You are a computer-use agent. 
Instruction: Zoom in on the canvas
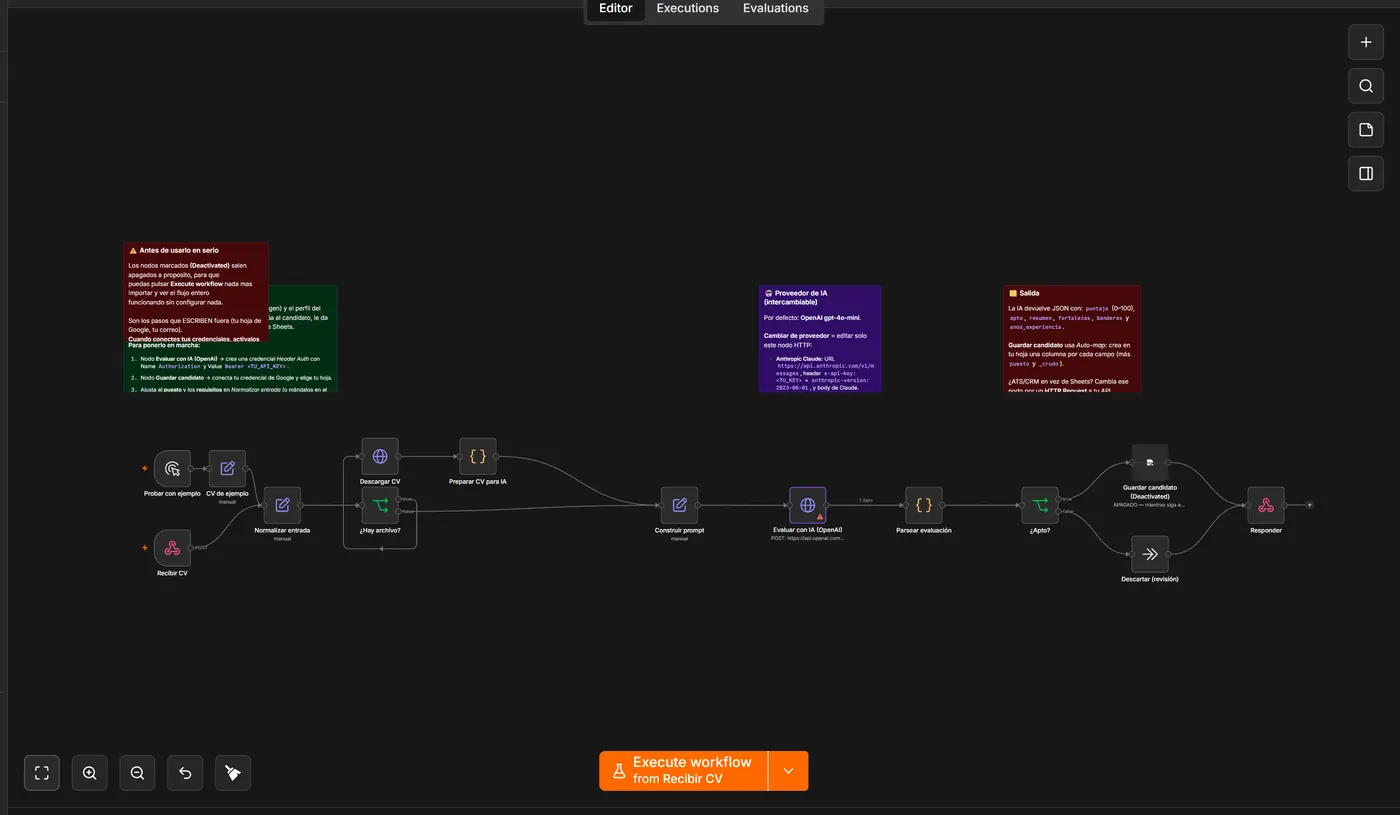(90, 773)
